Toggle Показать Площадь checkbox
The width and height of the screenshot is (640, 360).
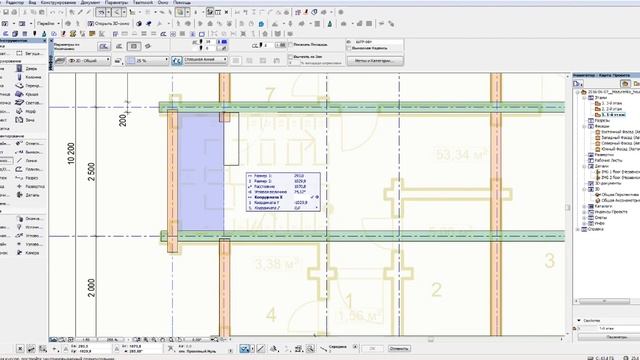(x=291, y=44)
